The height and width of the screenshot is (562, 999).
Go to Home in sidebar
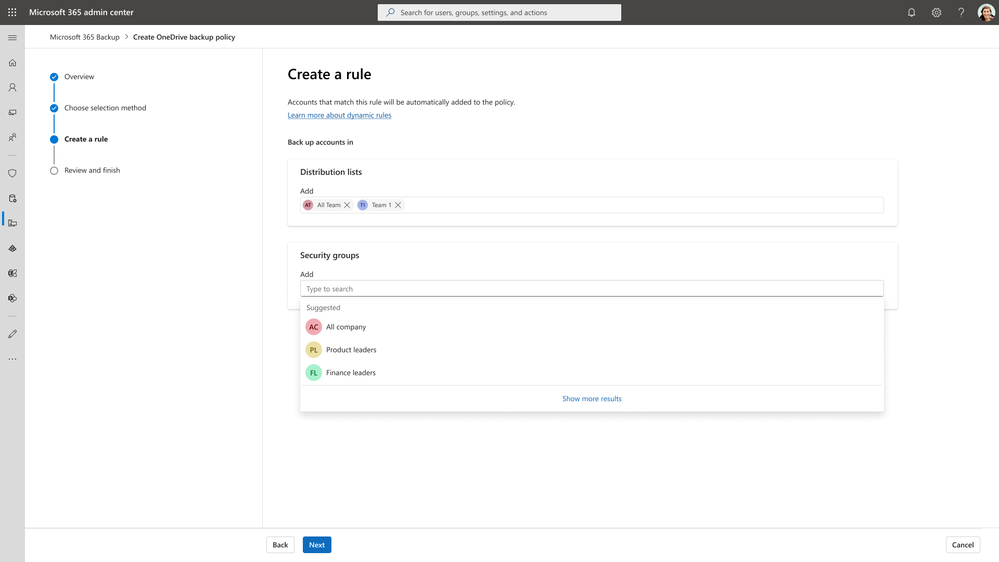(12, 62)
